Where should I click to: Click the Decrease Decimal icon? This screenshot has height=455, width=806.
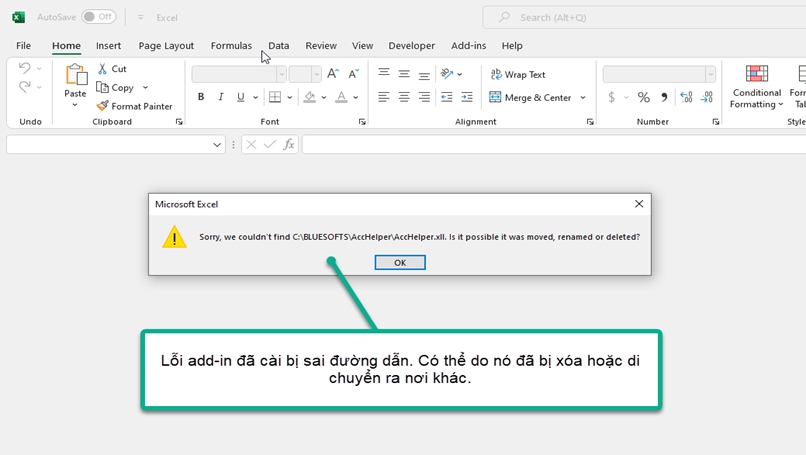707,97
